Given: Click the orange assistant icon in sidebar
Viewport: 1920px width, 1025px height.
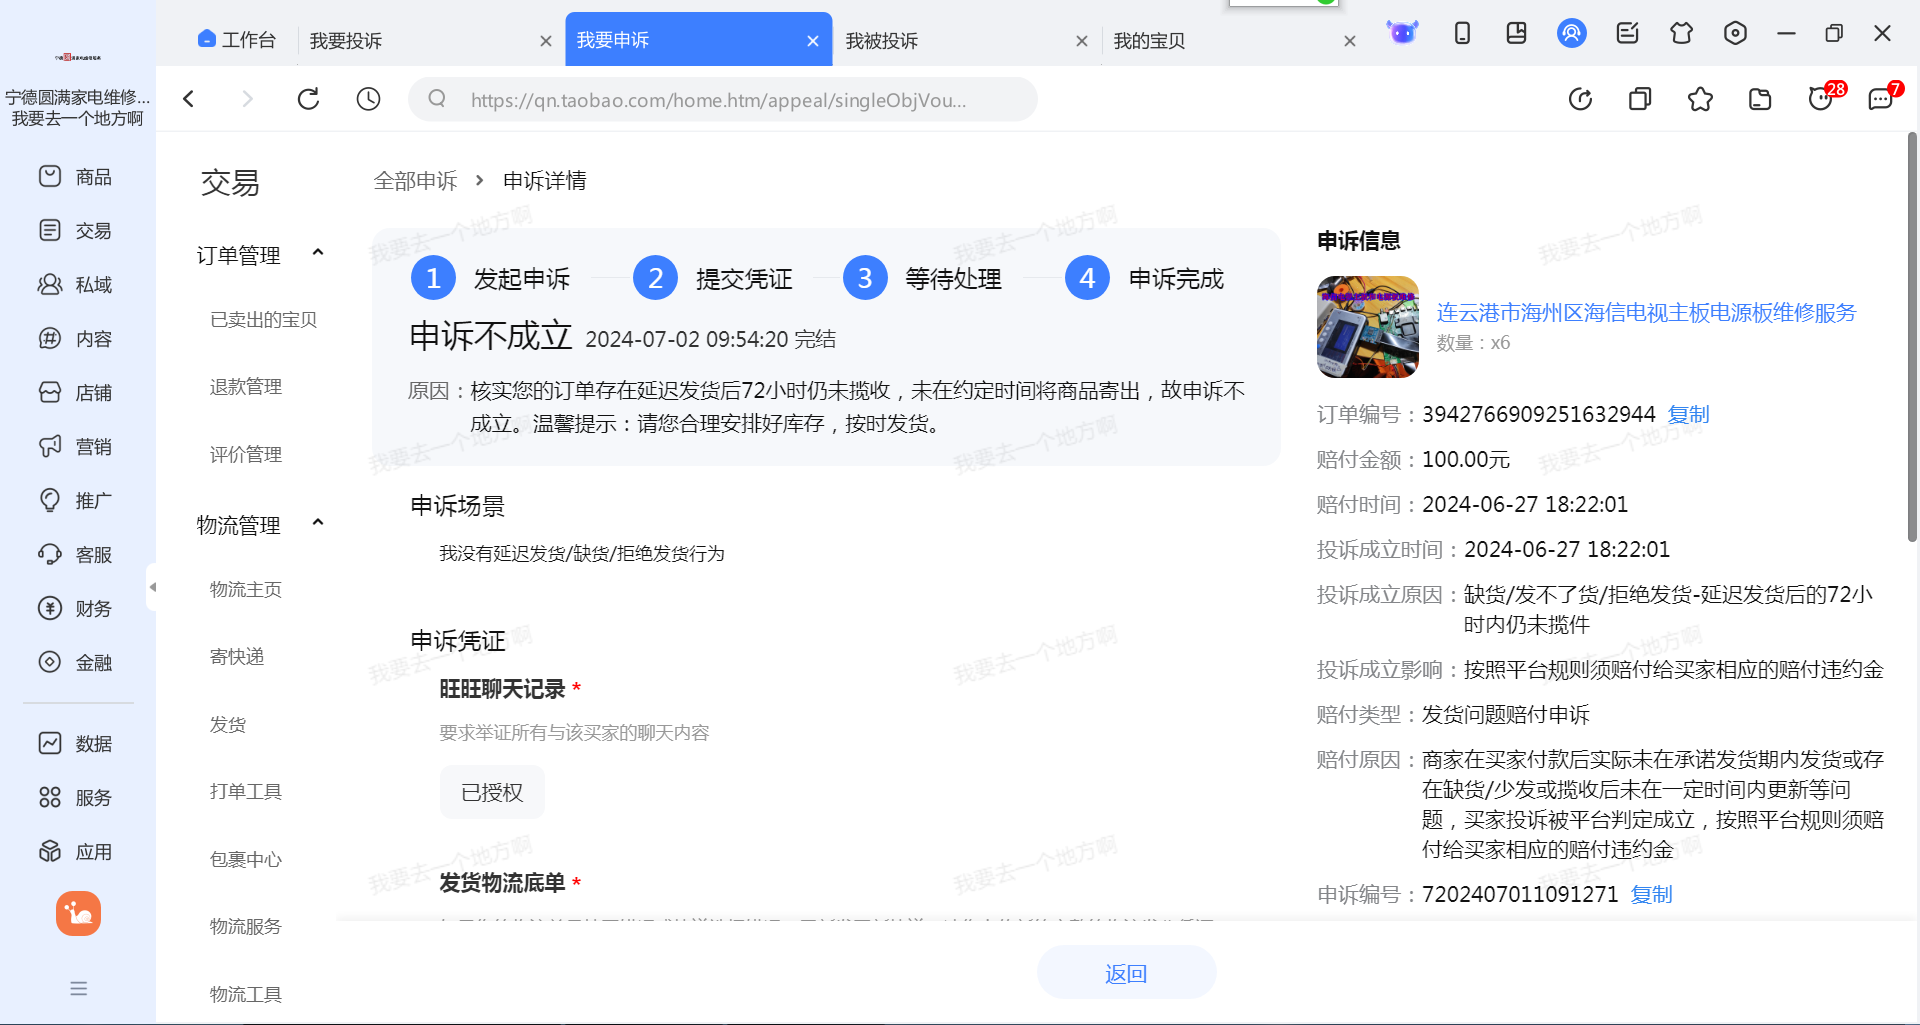Looking at the screenshot, I should pyautogui.click(x=78, y=914).
